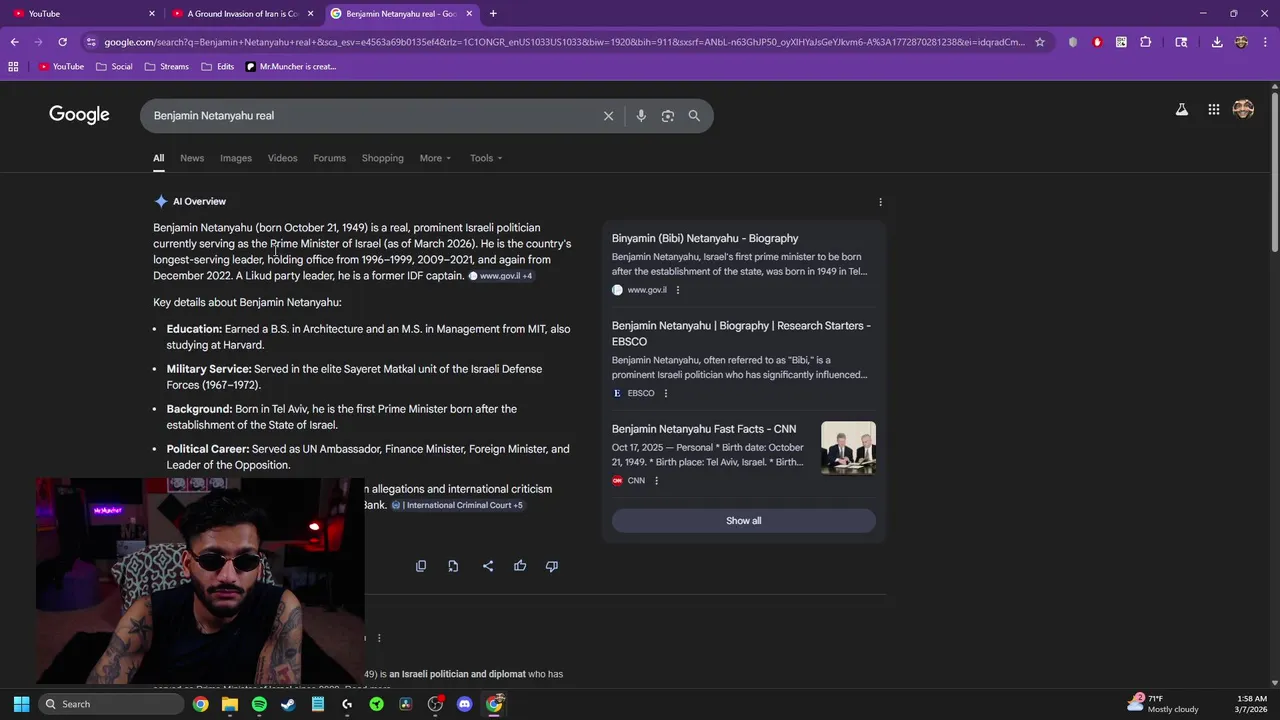The image size is (1280, 720).
Task: Open options menu for the www.gov.il source
Action: 678,290
